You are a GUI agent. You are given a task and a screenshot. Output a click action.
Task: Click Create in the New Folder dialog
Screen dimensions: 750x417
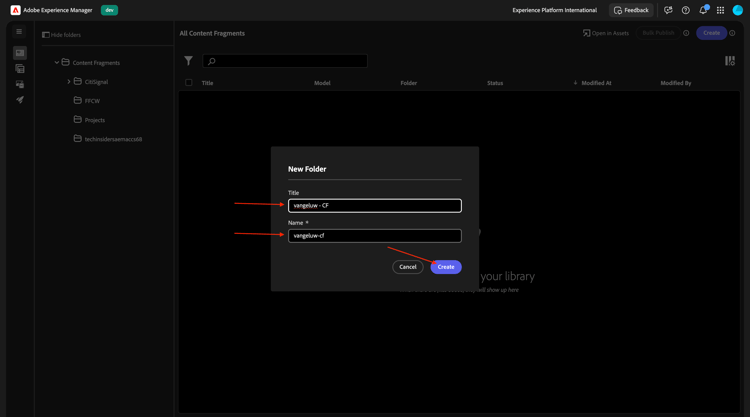click(446, 267)
